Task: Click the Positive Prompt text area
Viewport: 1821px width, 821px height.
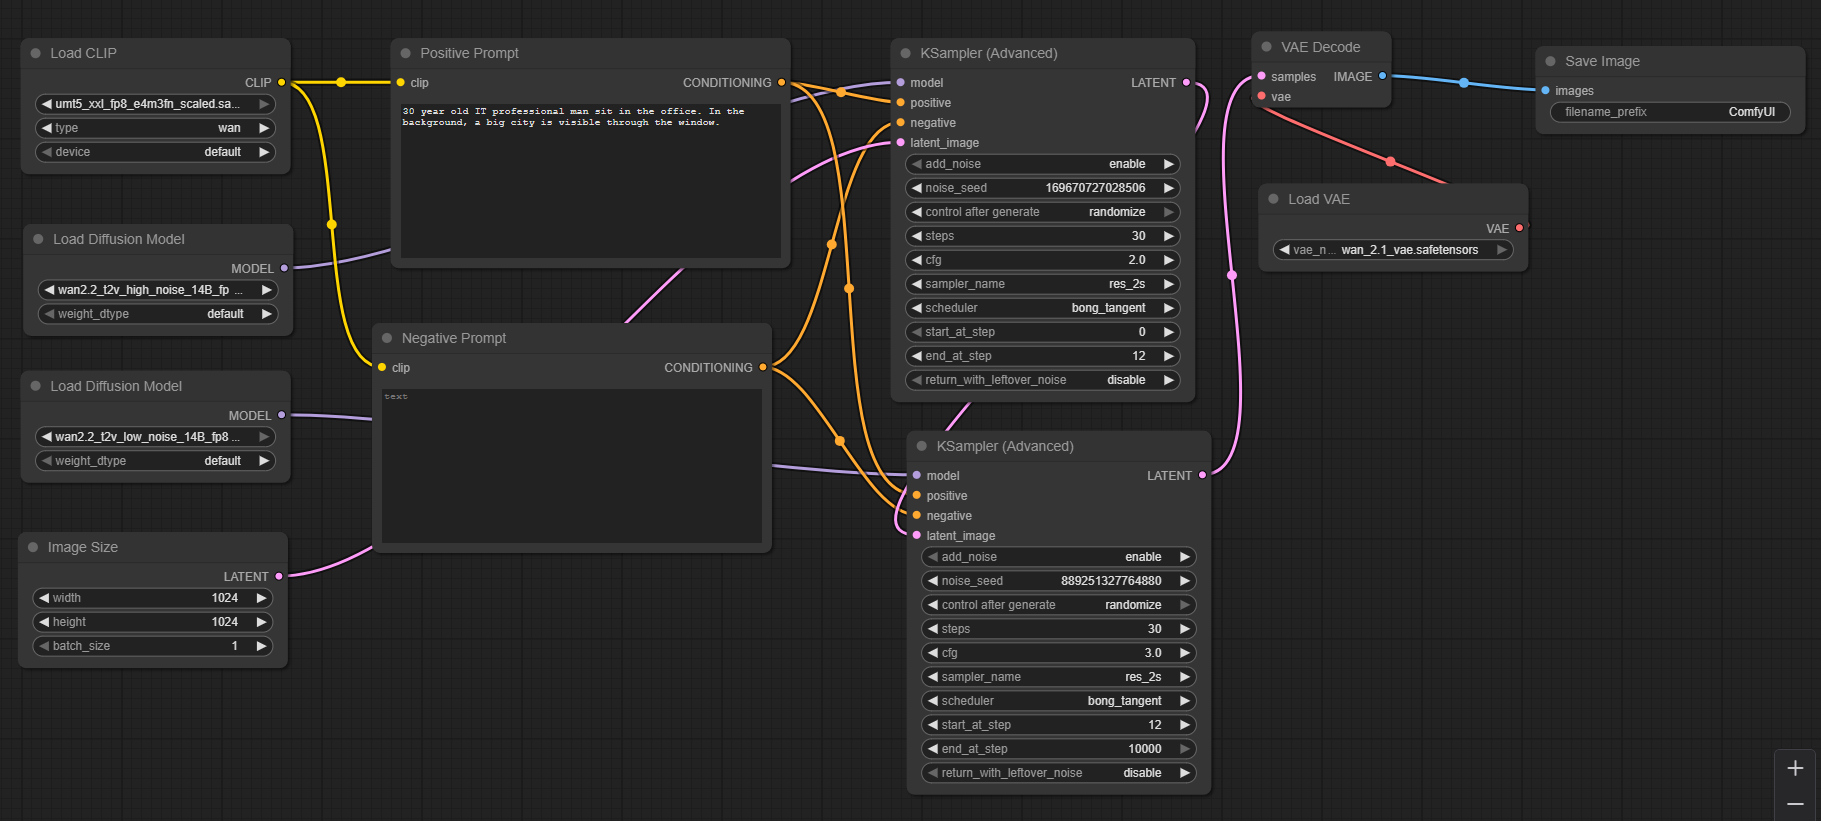Action: click(590, 180)
